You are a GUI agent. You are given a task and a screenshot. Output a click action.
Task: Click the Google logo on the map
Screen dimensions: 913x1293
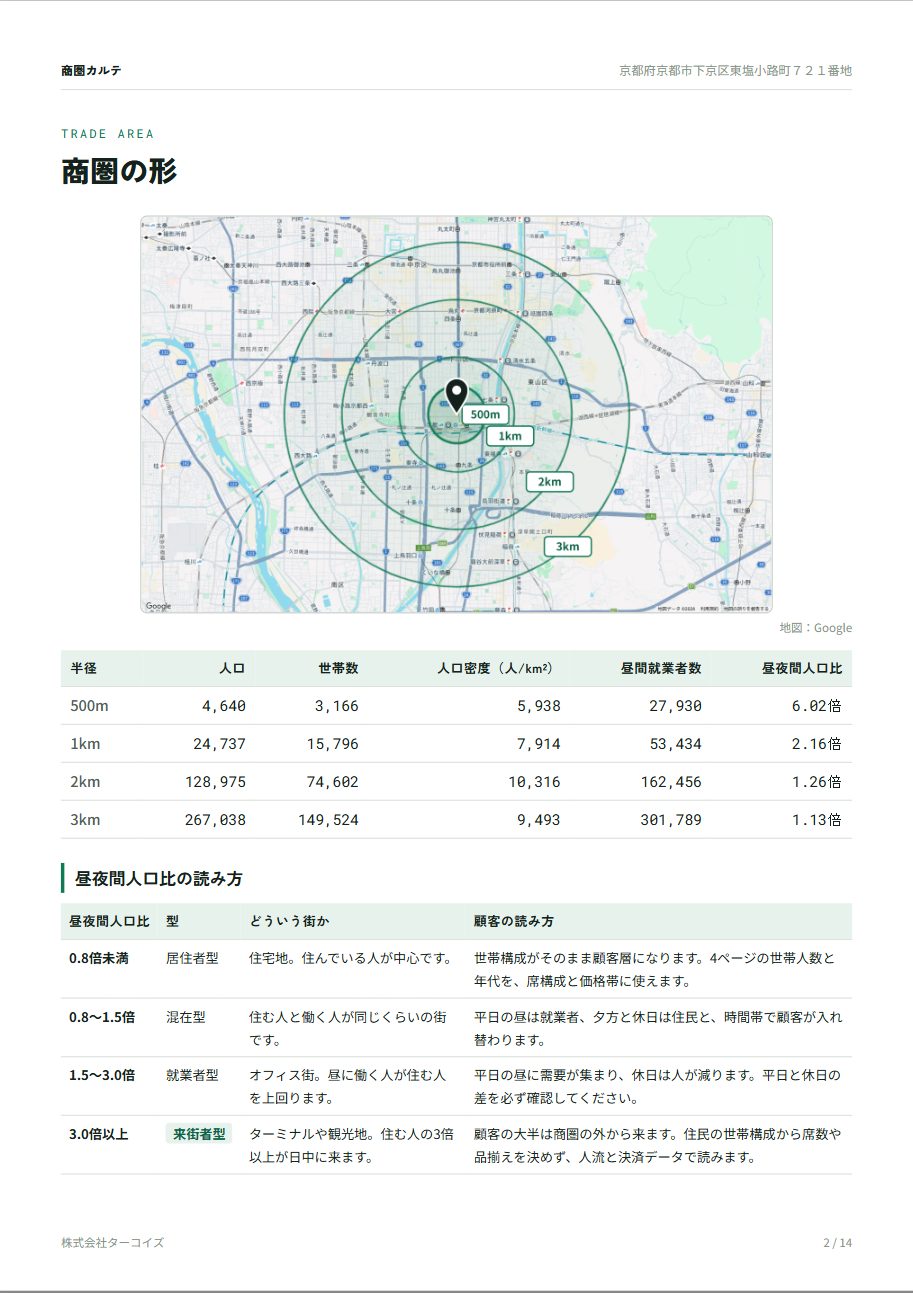(158, 606)
